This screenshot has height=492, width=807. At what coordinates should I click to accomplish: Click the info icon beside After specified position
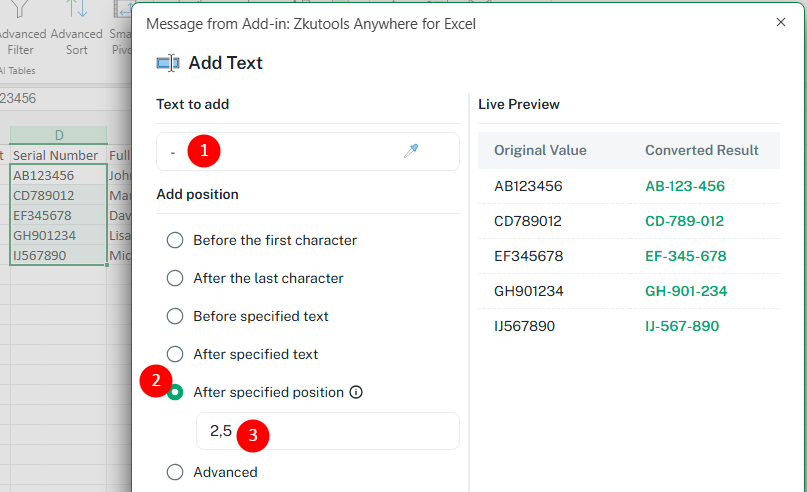pyautogui.click(x=356, y=392)
